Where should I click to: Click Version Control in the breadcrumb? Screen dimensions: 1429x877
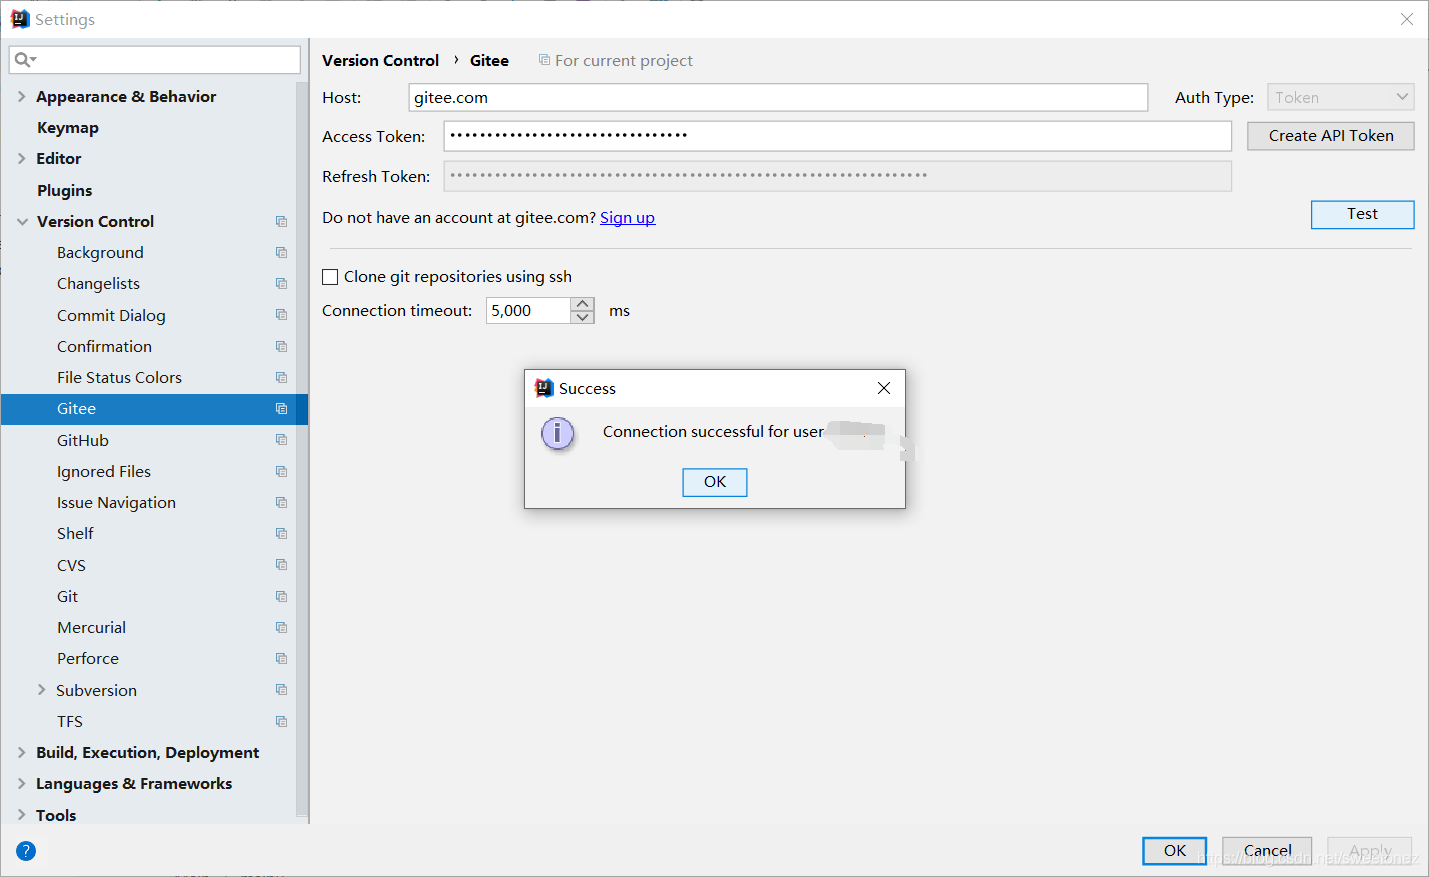pos(380,60)
